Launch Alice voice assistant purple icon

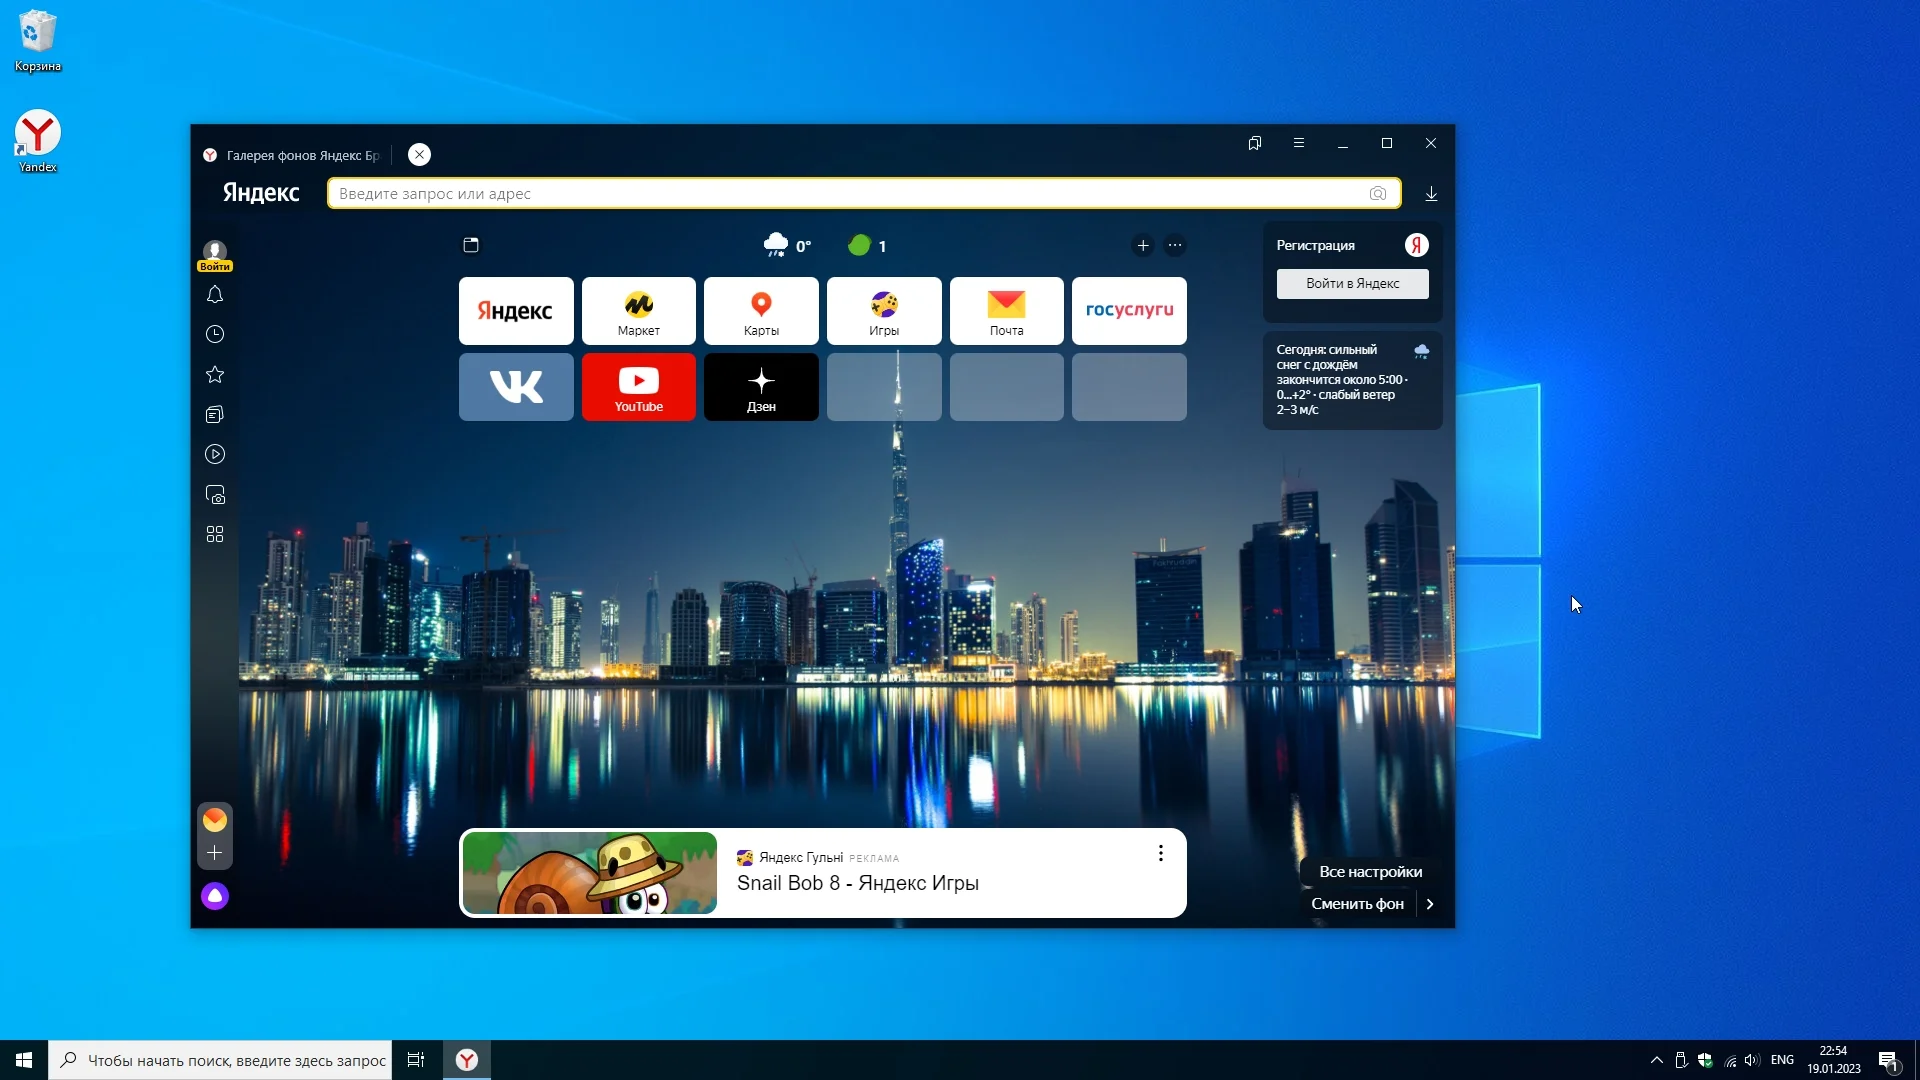point(215,896)
